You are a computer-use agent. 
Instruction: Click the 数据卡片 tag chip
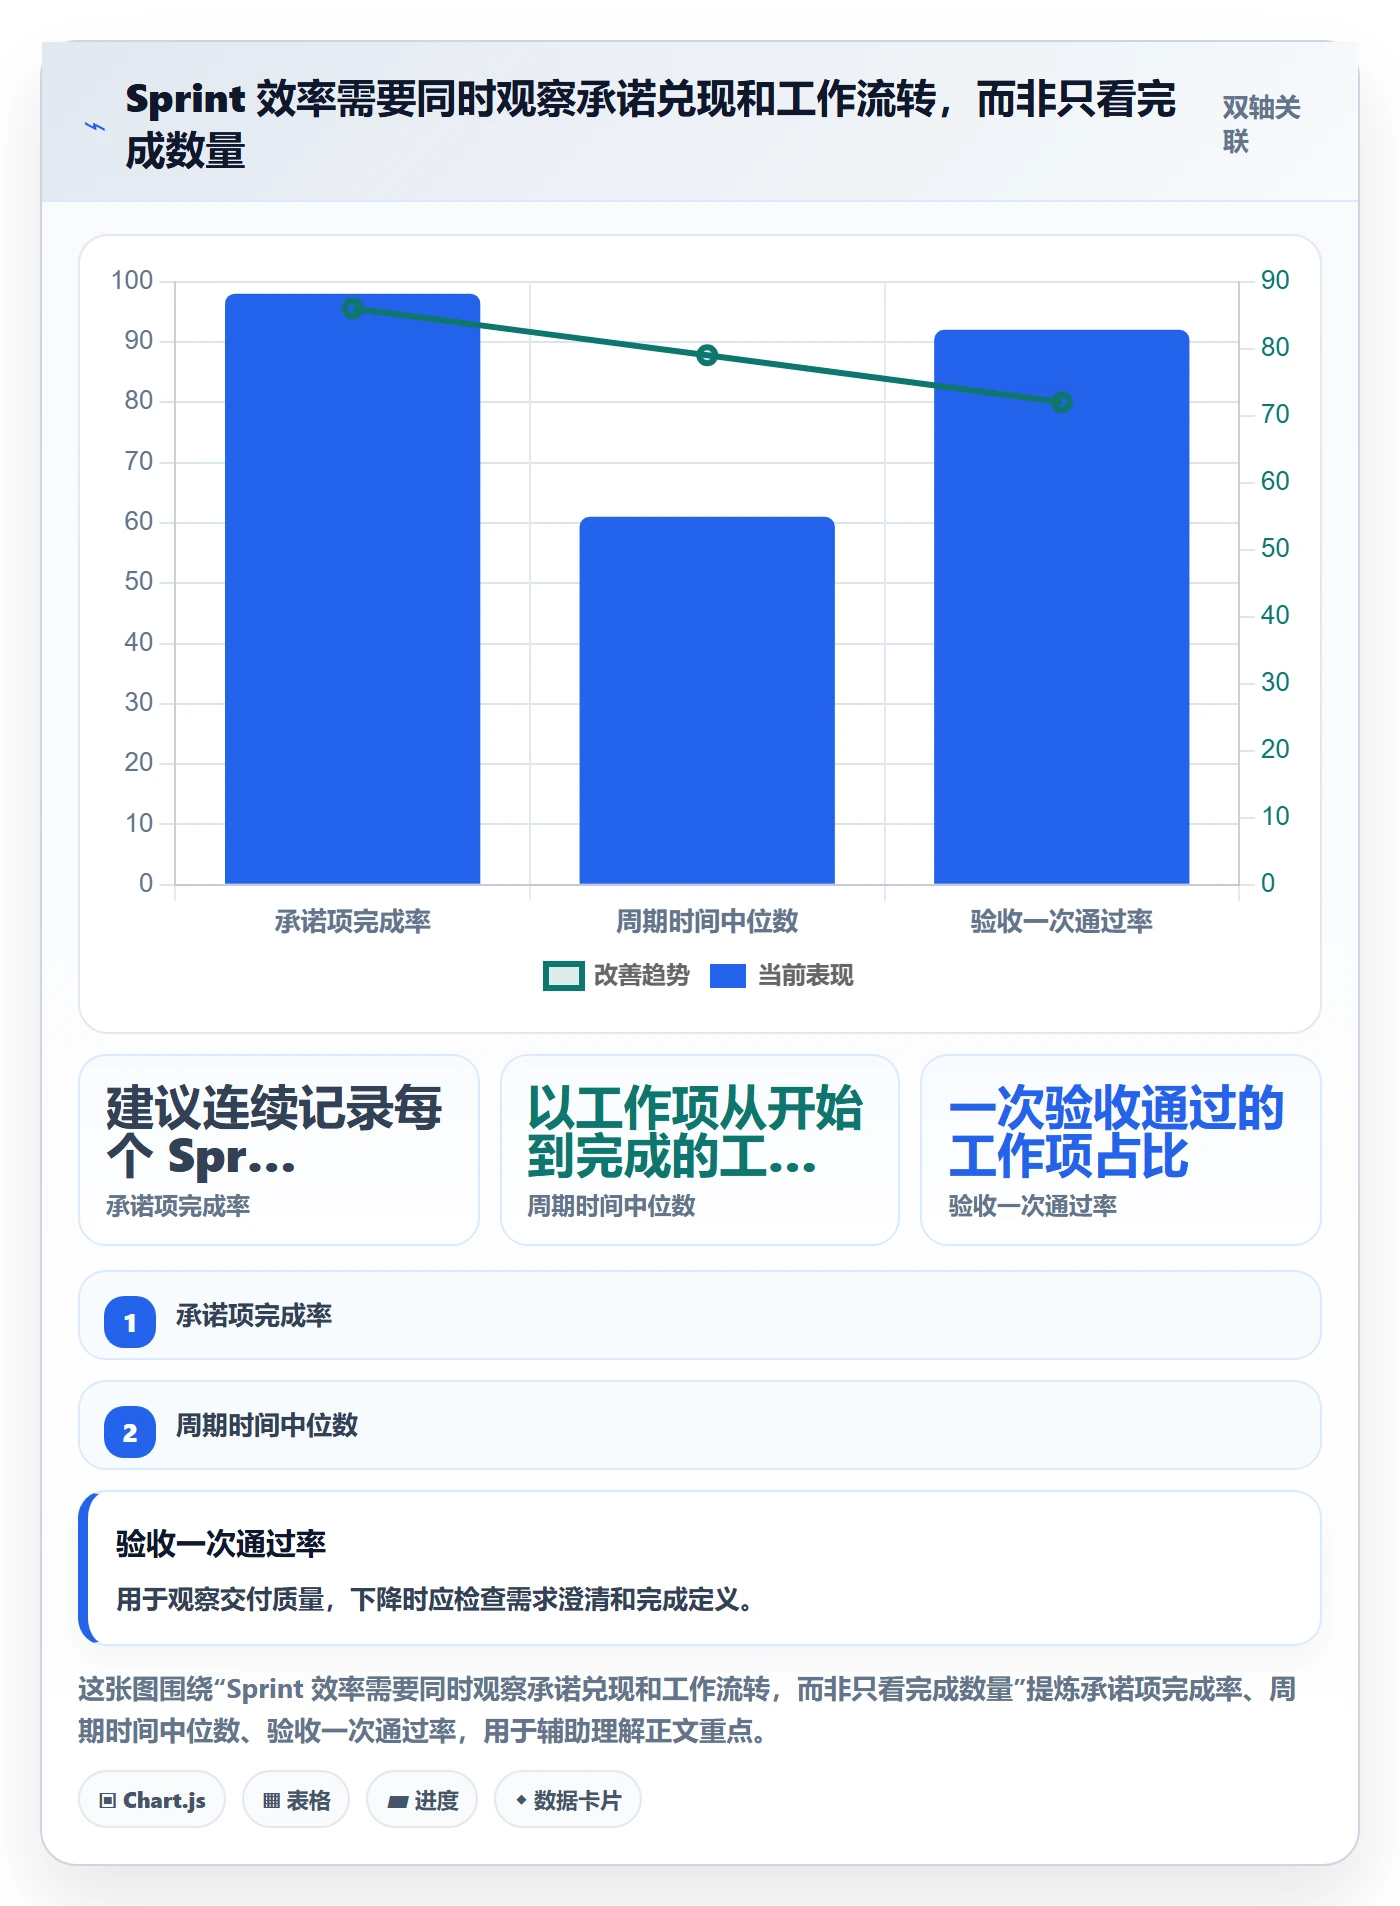pos(568,1800)
